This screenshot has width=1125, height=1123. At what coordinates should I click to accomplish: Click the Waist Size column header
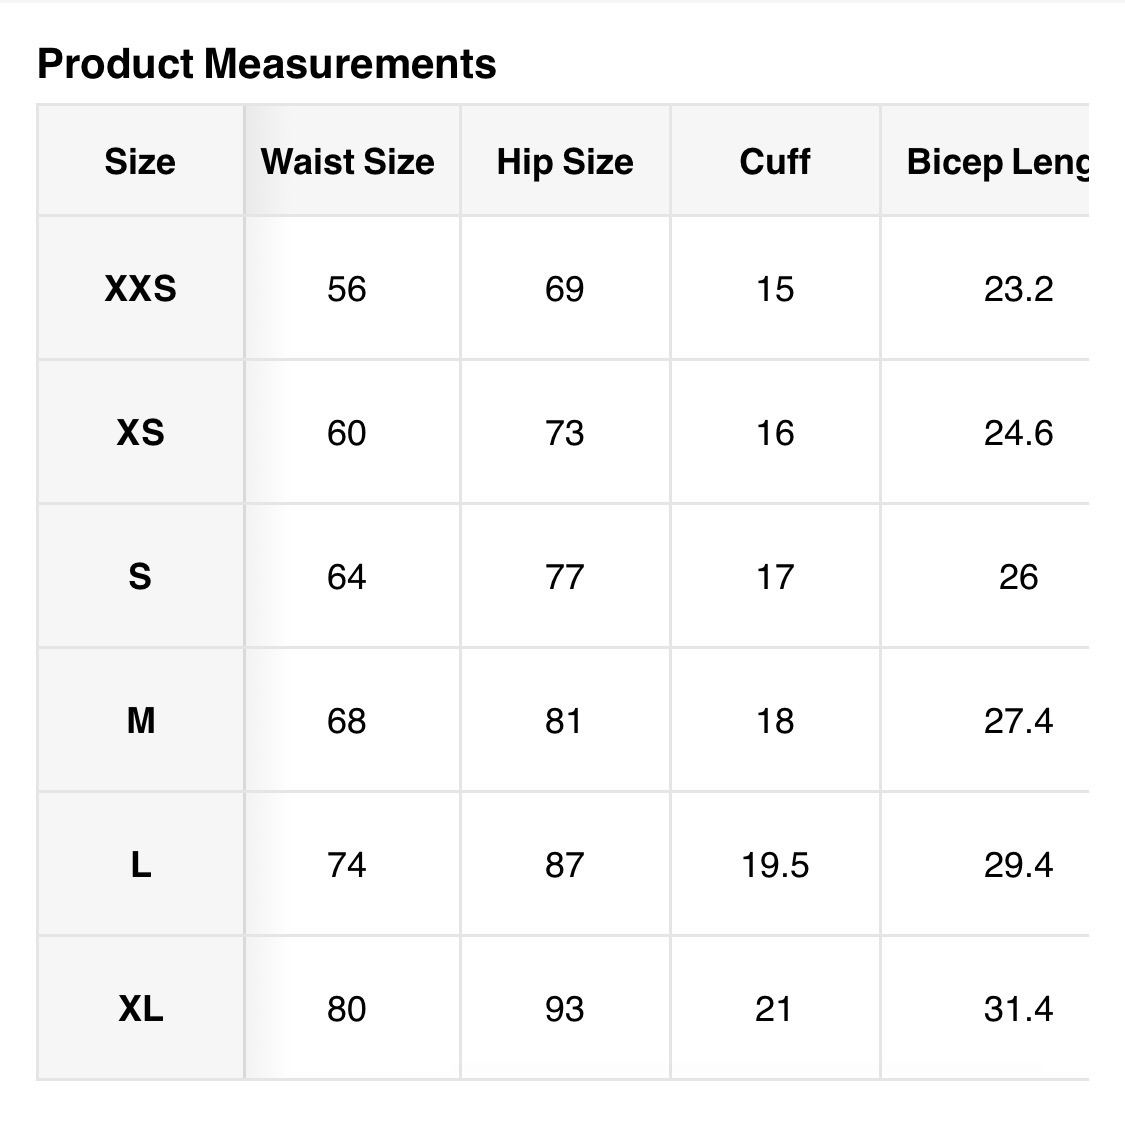coord(347,162)
